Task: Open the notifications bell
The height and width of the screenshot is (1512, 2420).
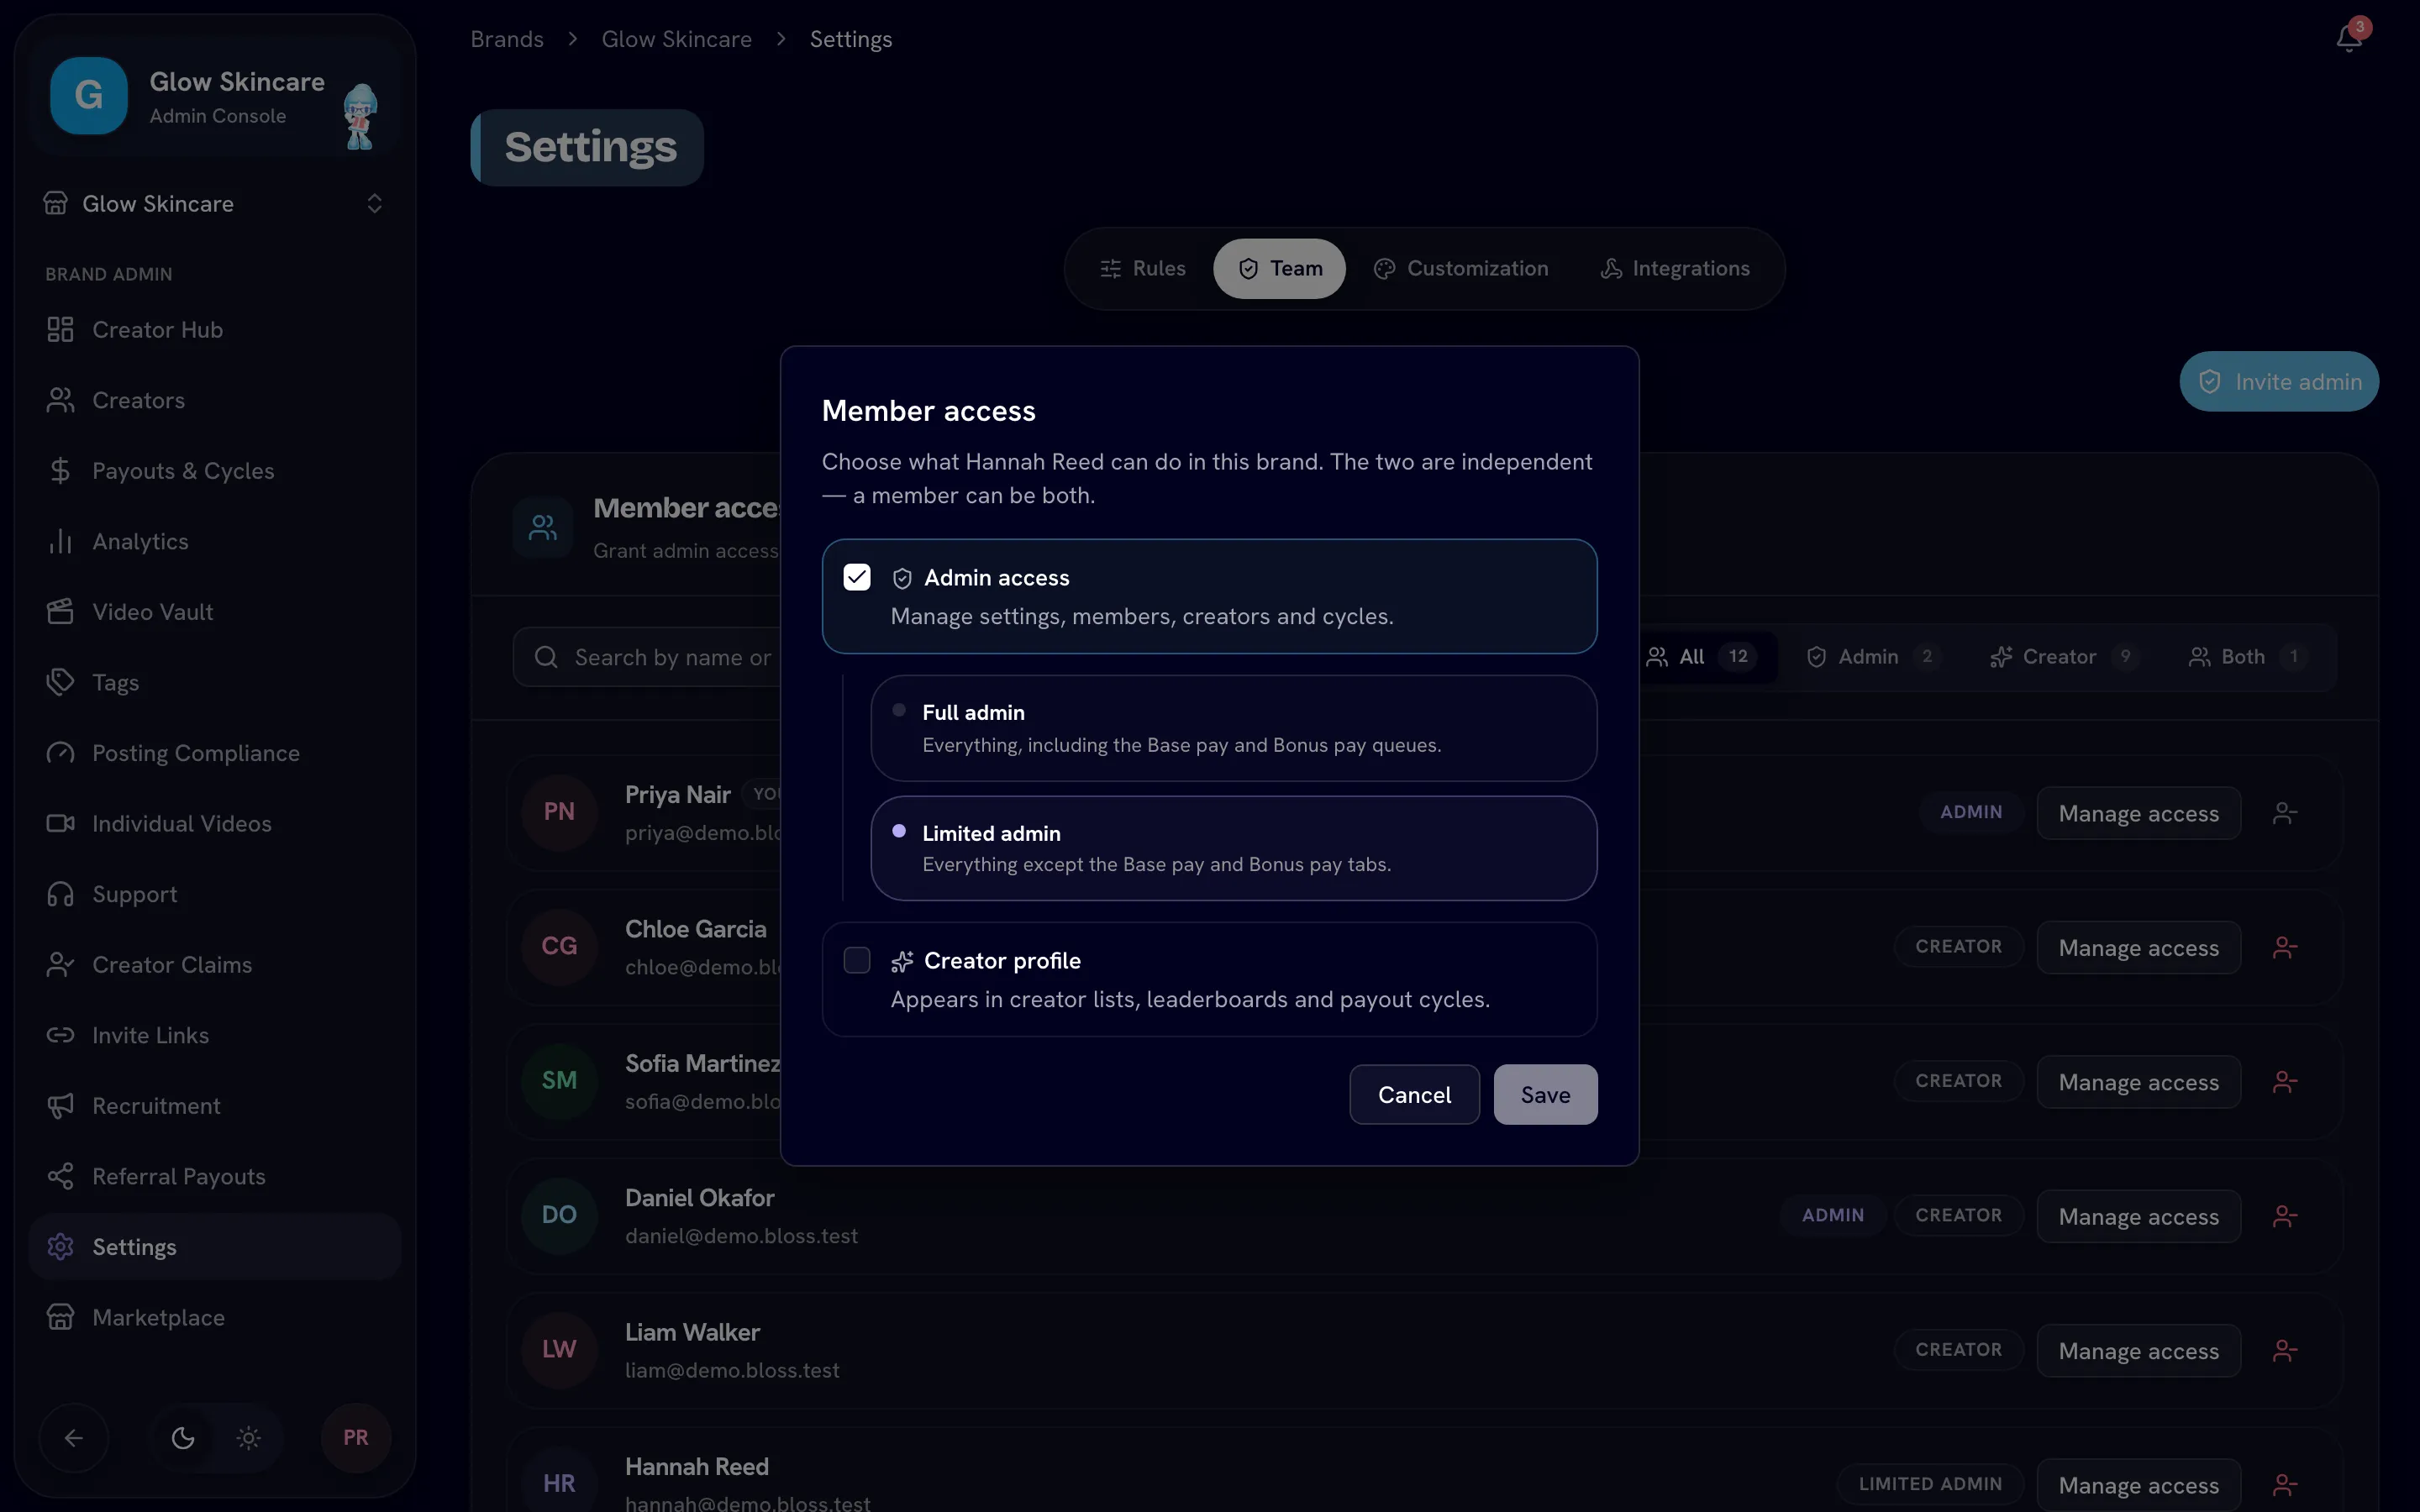Action: [x=2349, y=38]
